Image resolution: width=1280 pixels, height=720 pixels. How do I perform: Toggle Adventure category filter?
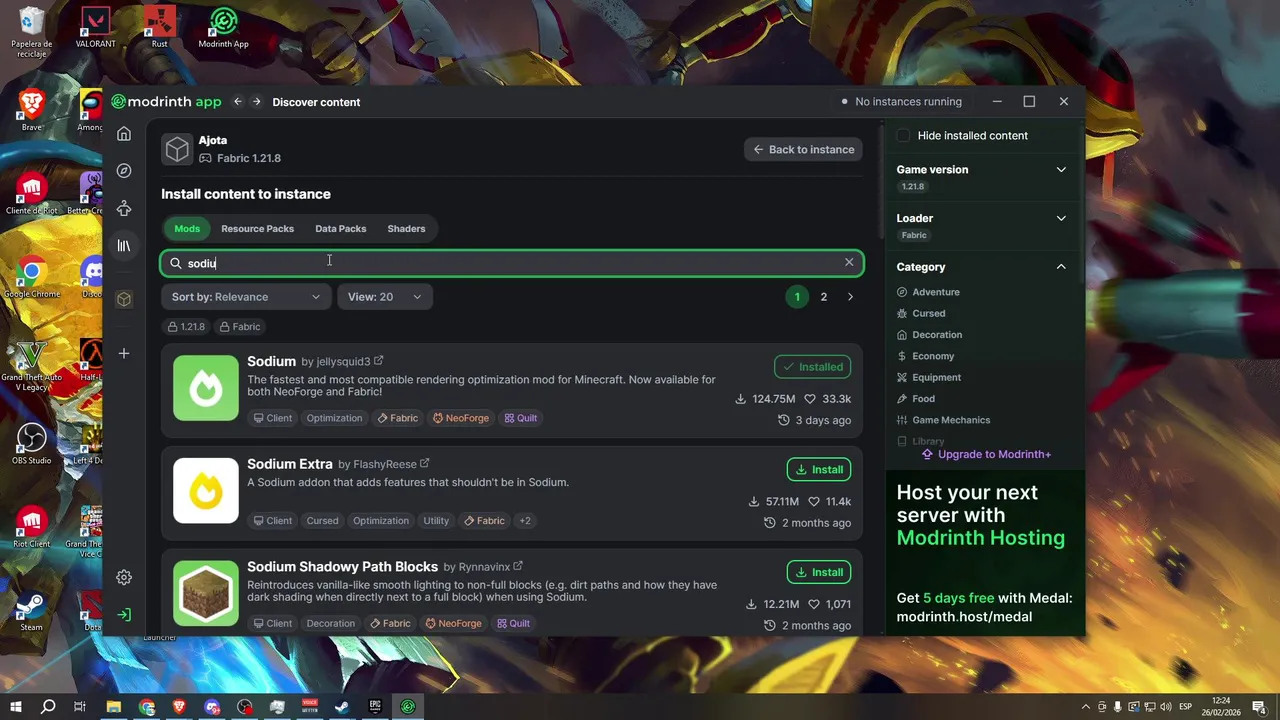[x=928, y=292]
